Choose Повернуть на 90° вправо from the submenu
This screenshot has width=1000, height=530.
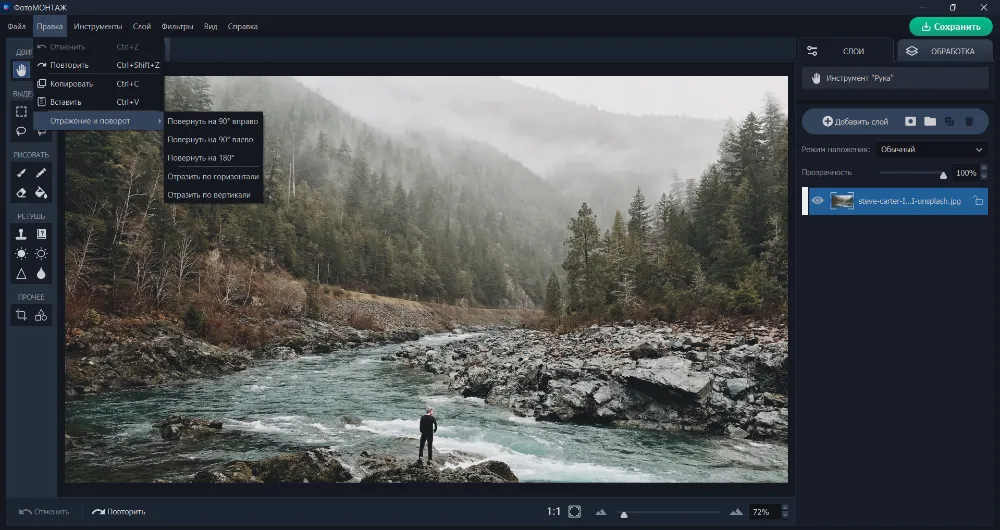212,121
